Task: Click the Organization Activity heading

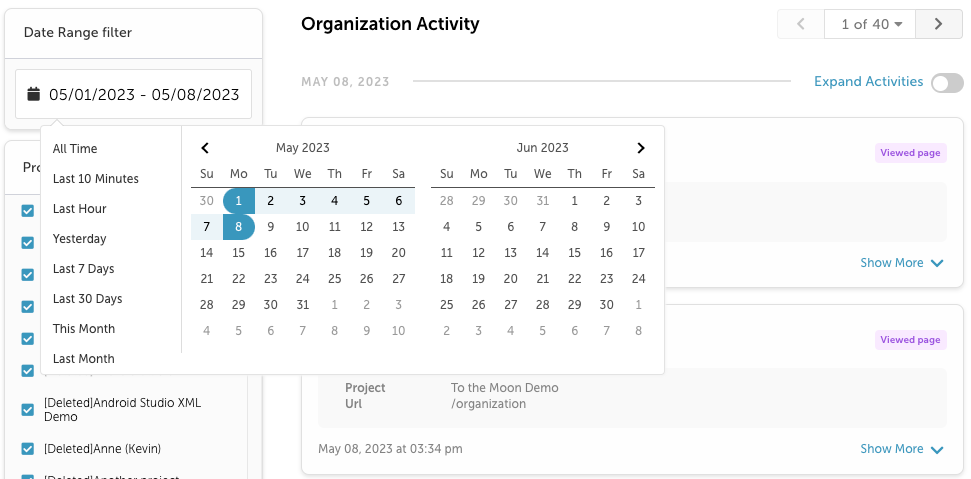Action: coord(390,24)
